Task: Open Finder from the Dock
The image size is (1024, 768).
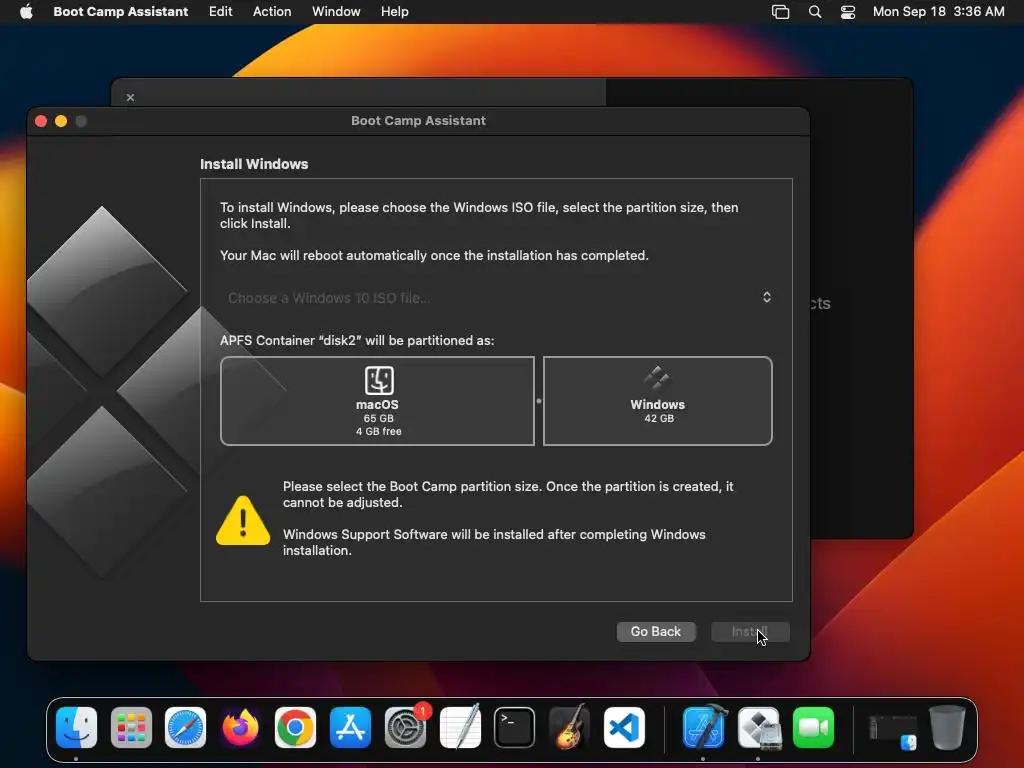Action: pyautogui.click(x=76, y=728)
